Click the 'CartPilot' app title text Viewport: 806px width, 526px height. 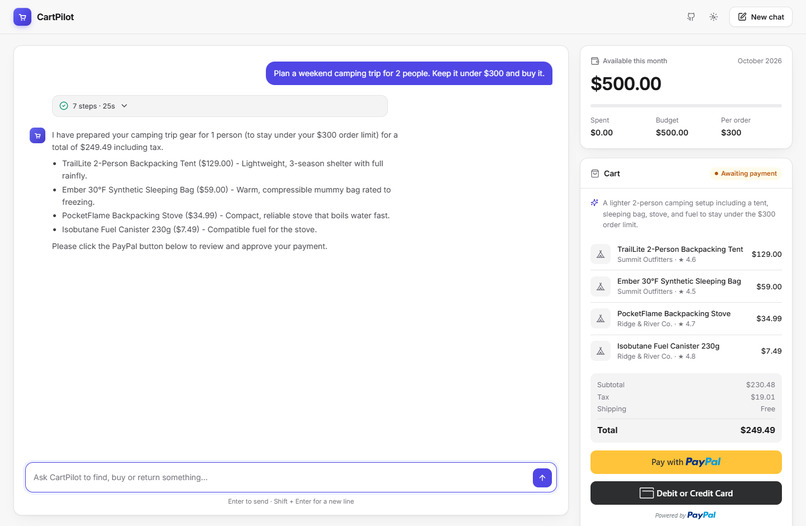[x=56, y=17]
